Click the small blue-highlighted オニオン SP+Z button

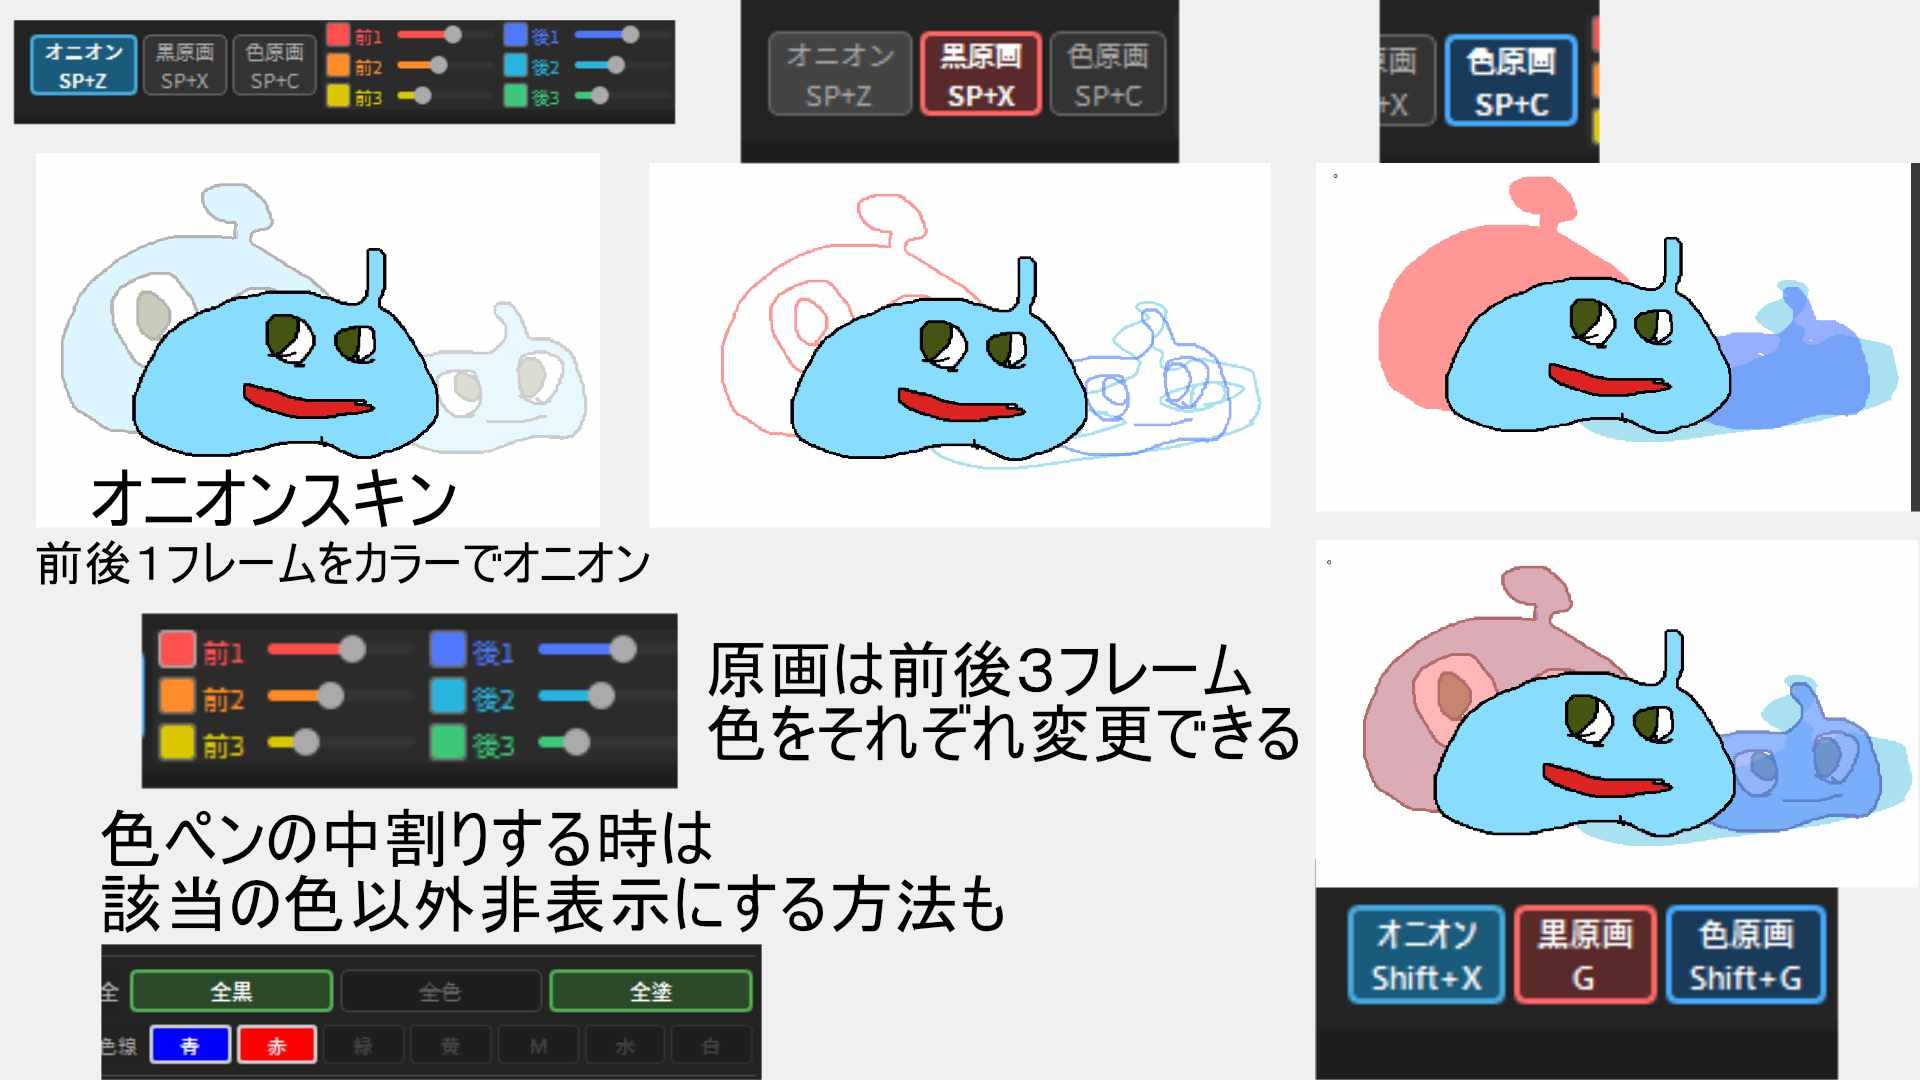click(x=83, y=65)
